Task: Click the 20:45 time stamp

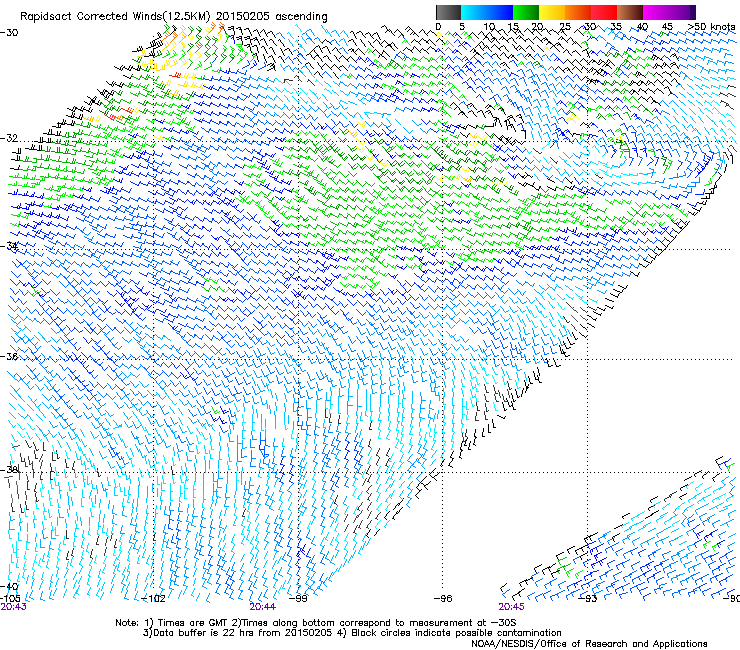Action: click(512, 607)
